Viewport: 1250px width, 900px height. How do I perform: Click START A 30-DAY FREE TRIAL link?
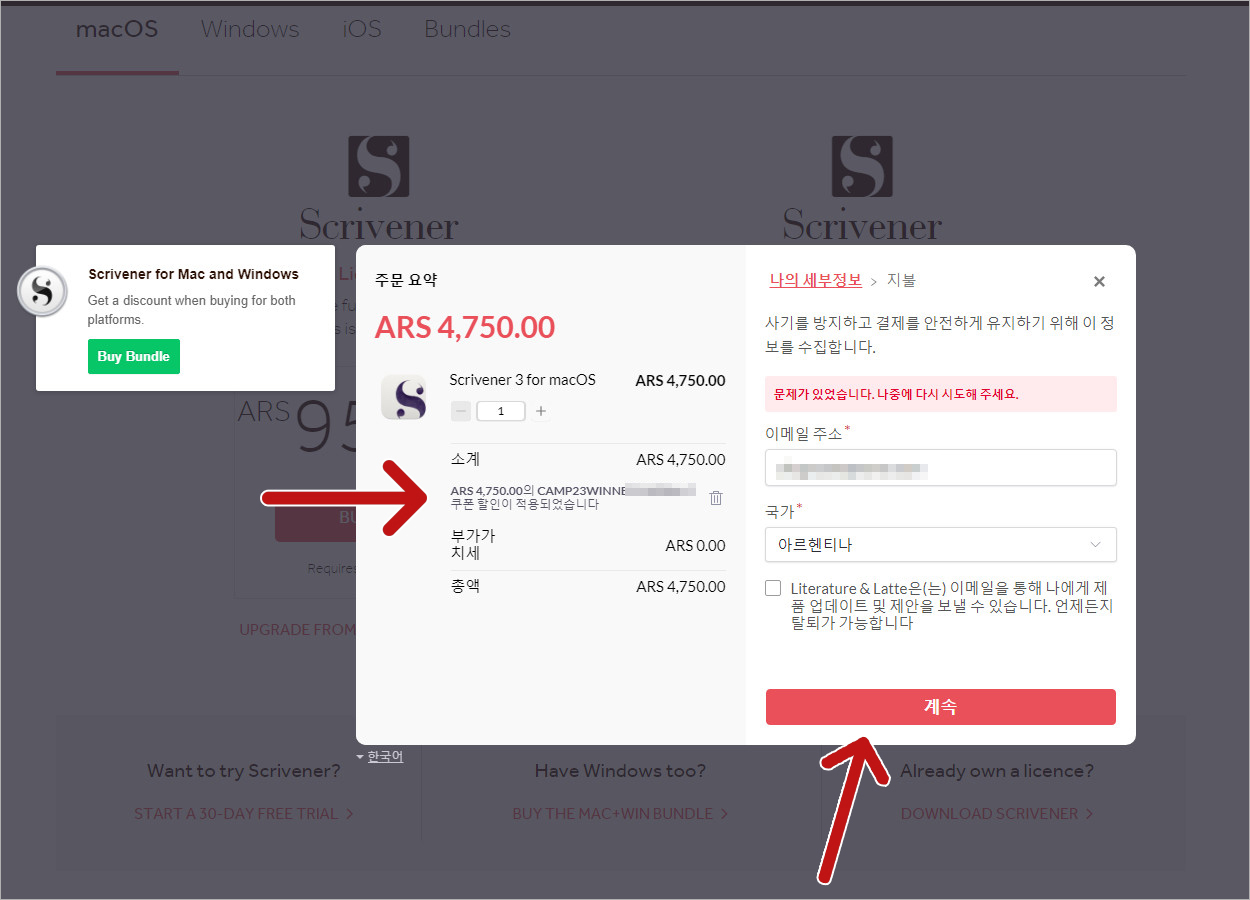(x=244, y=814)
